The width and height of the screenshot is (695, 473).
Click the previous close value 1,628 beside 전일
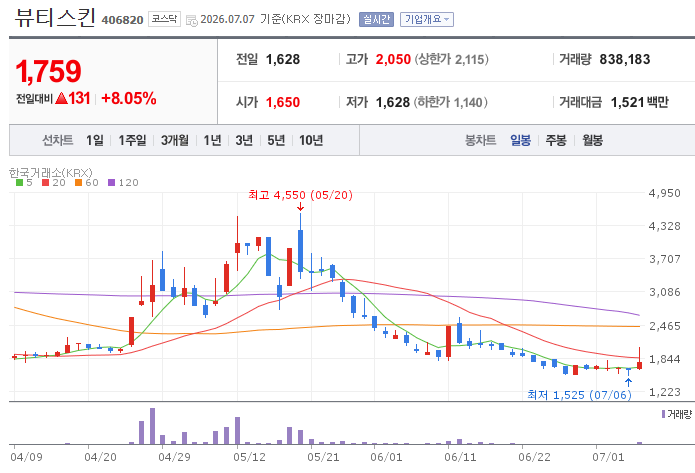click(283, 59)
